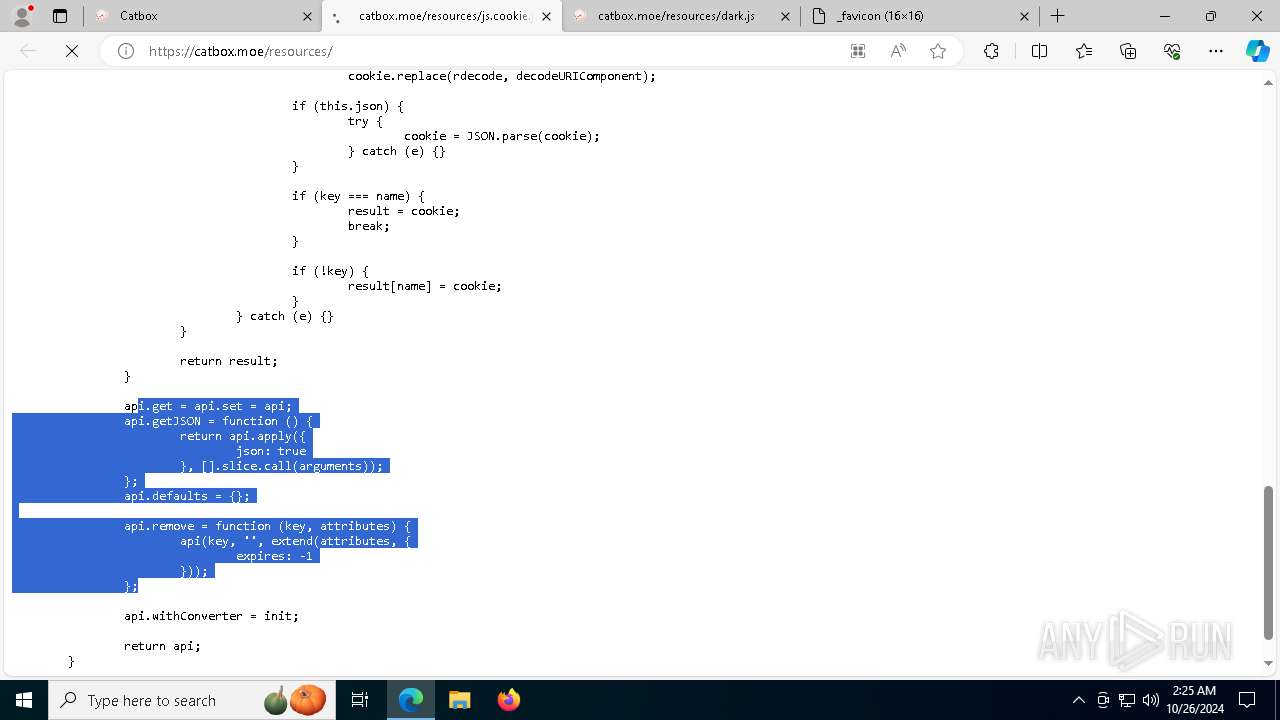Click the 'return api;' line
Viewport: 1280px width, 720px height.
coord(162,646)
